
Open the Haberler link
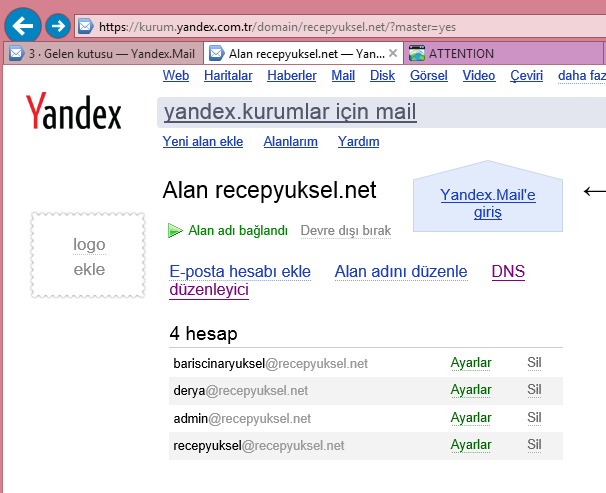pyautogui.click(x=292, y=75)
